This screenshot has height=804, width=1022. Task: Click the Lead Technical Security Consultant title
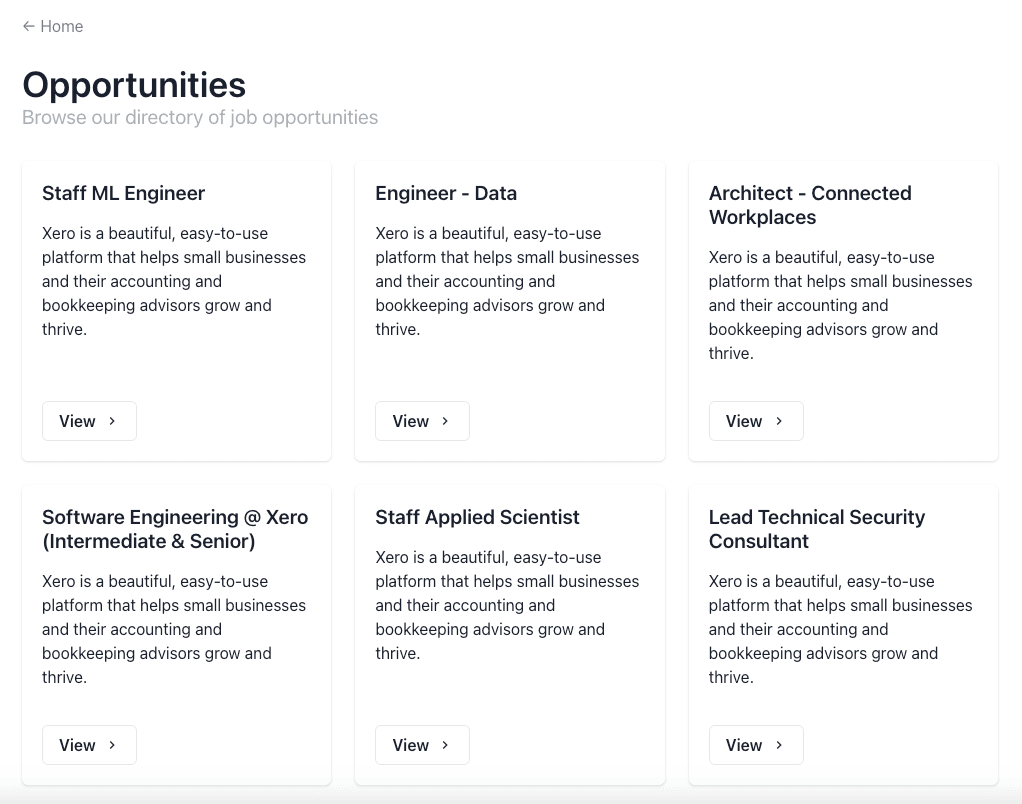[x=816, y=529]
